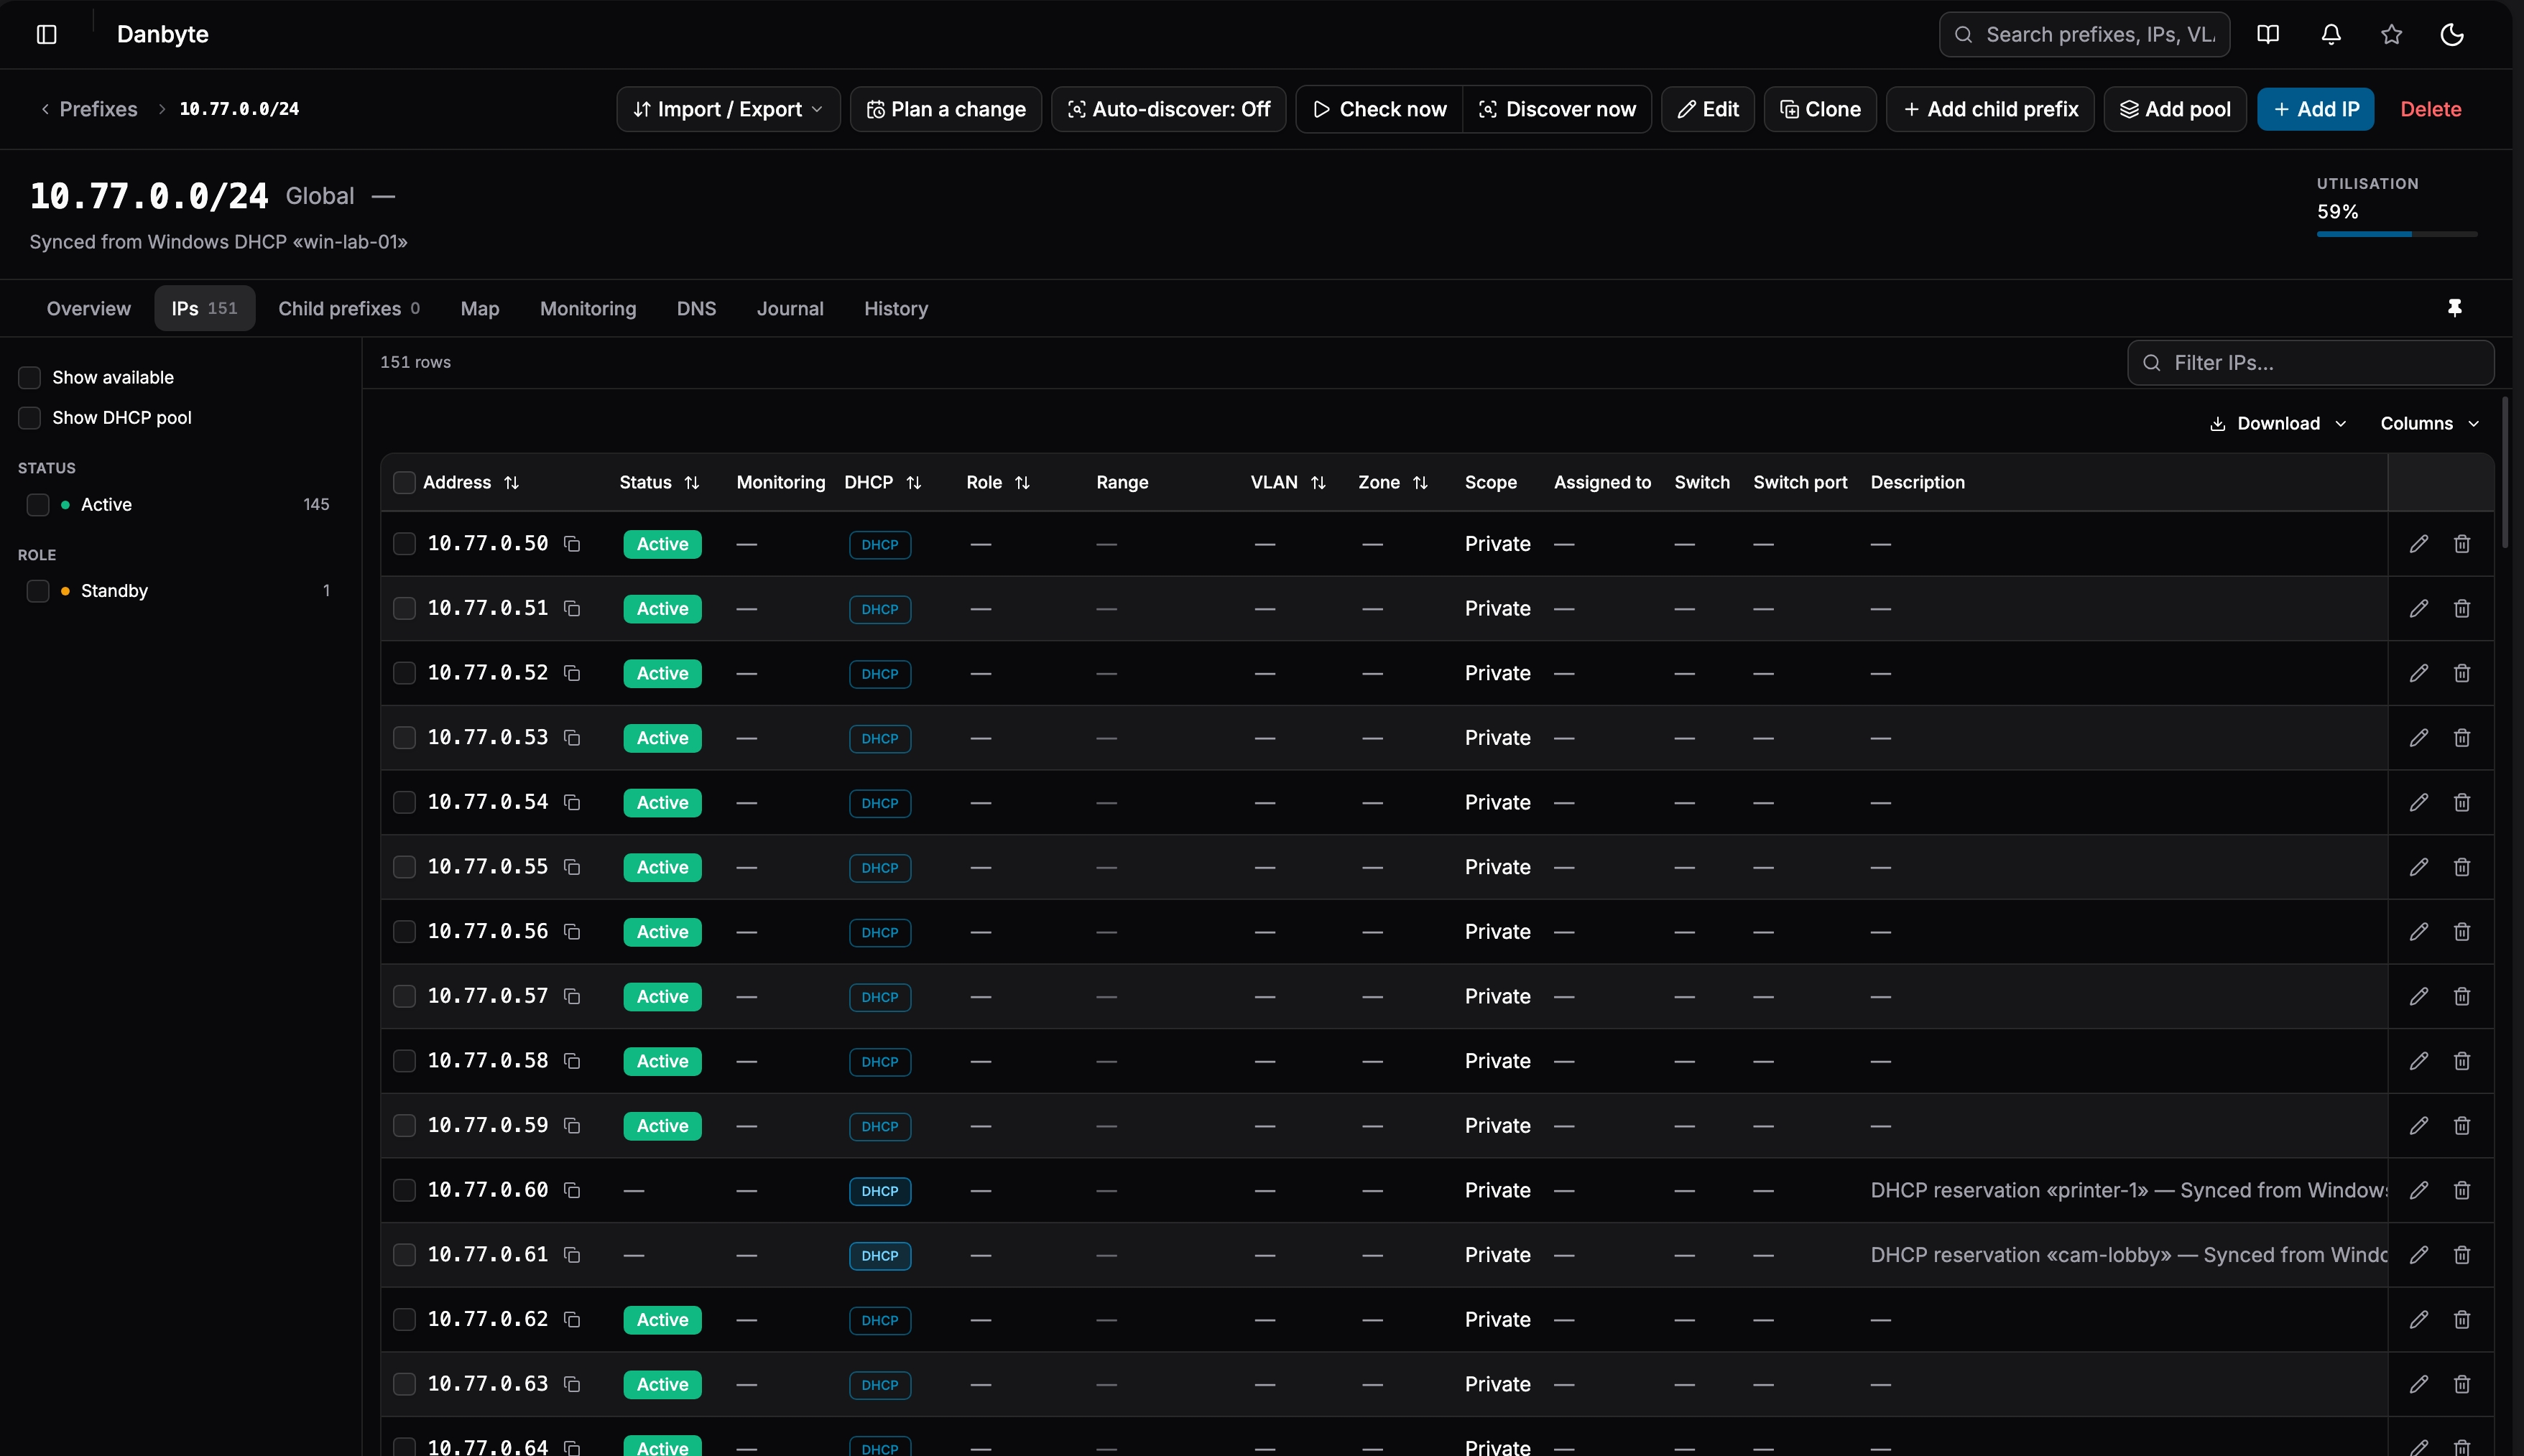
Task: Edit row 10.77.0.60 via pencil icon
Action: click(2418, 1190)
